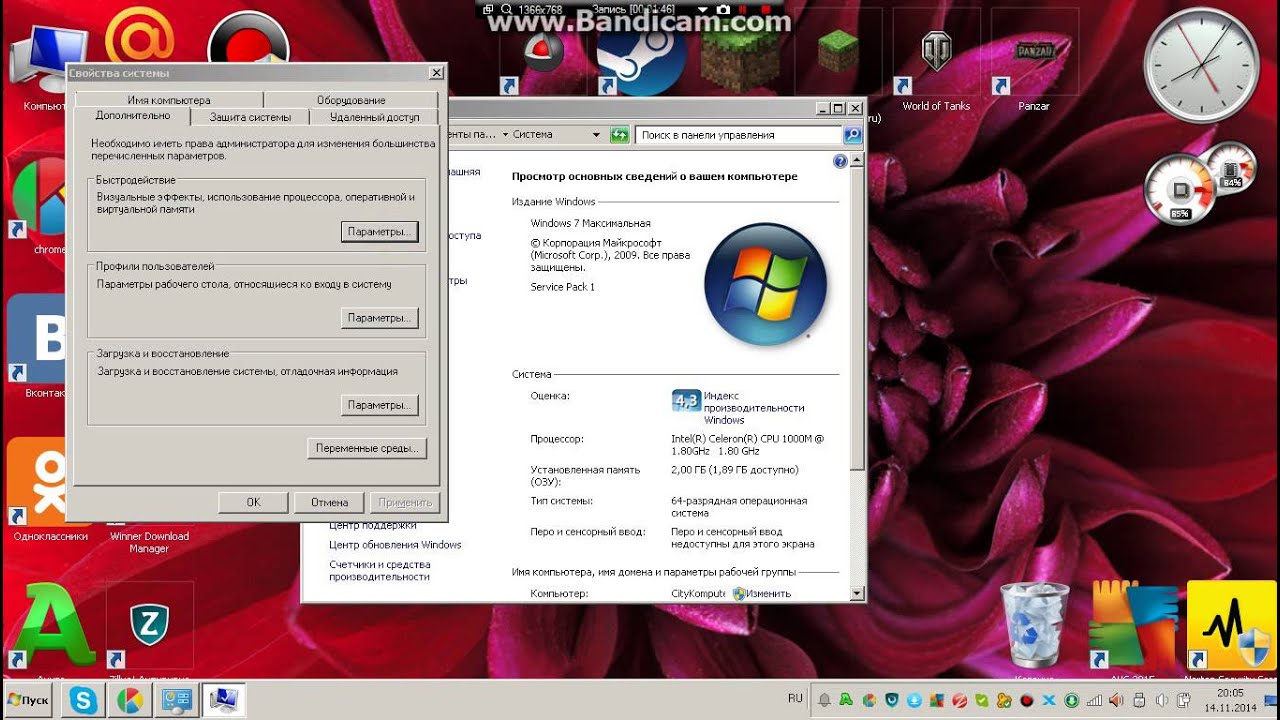Select the Service Pack 1 text

562,287
